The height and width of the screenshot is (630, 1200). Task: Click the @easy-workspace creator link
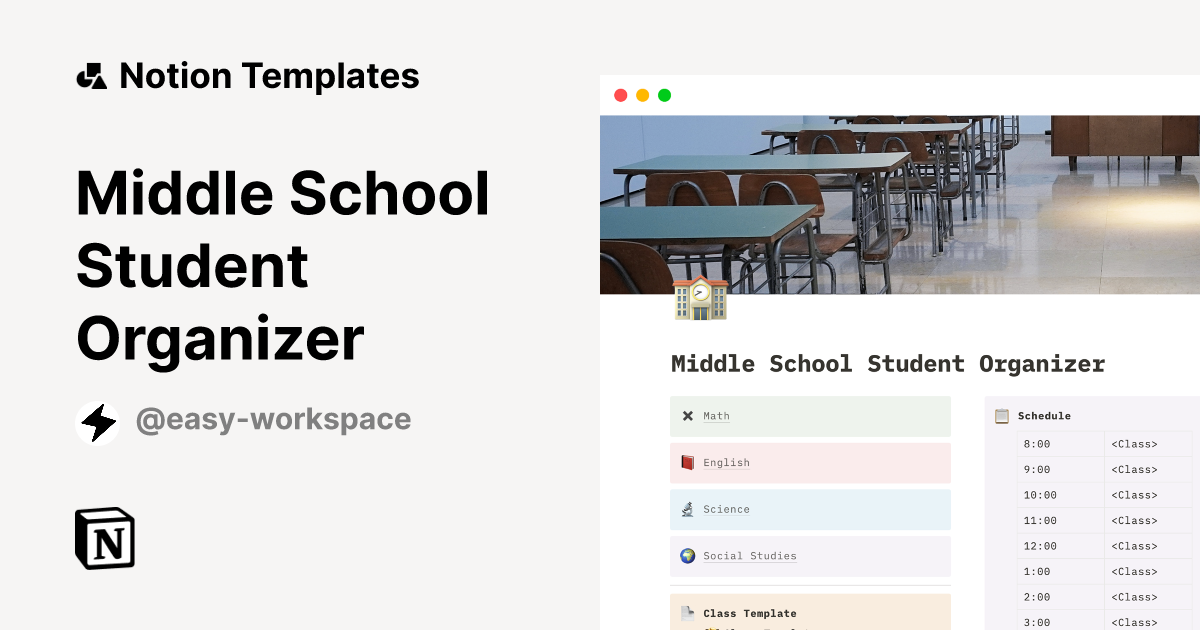pyautogui.click(x=272, y=419)
